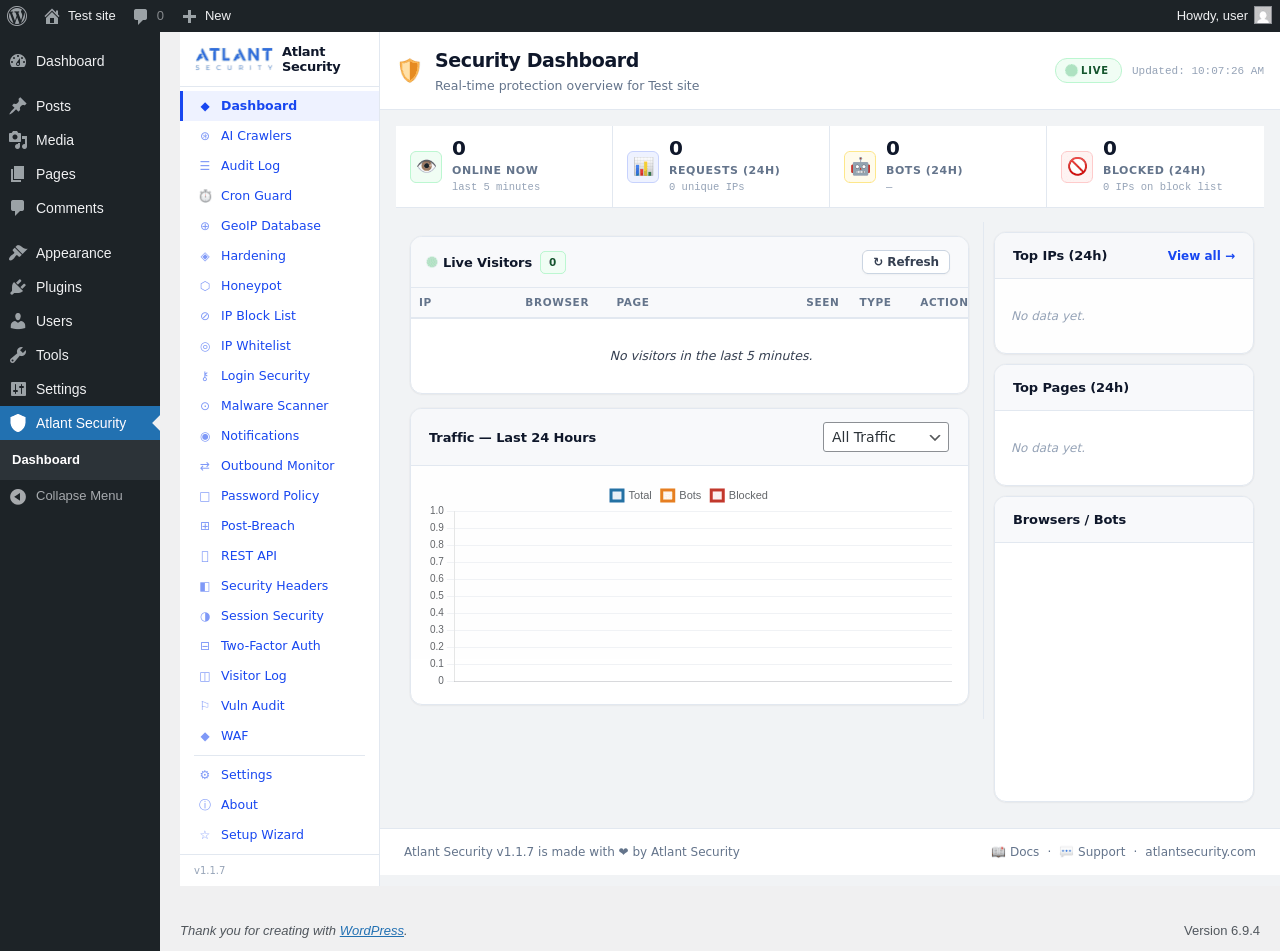Click the plugin Settings gear icon
The width and height of the screenshot is (1280, 951).
coord(205,775)
